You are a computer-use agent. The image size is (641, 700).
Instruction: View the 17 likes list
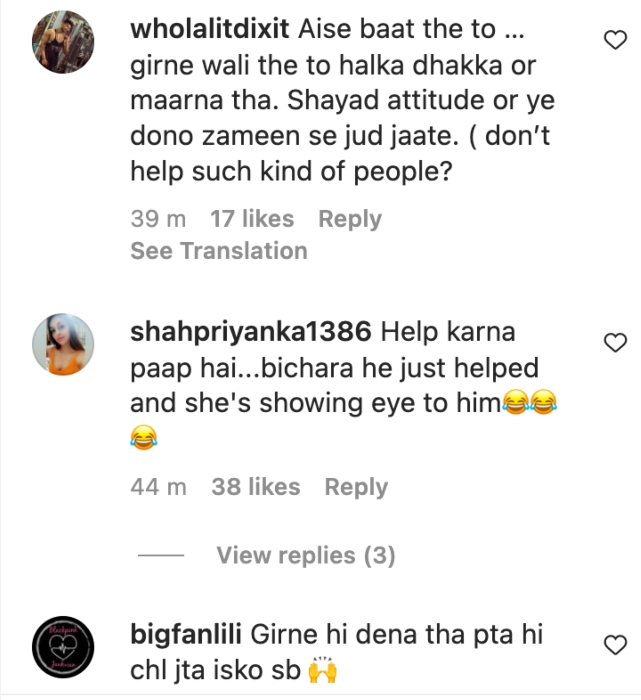(252, 219)
